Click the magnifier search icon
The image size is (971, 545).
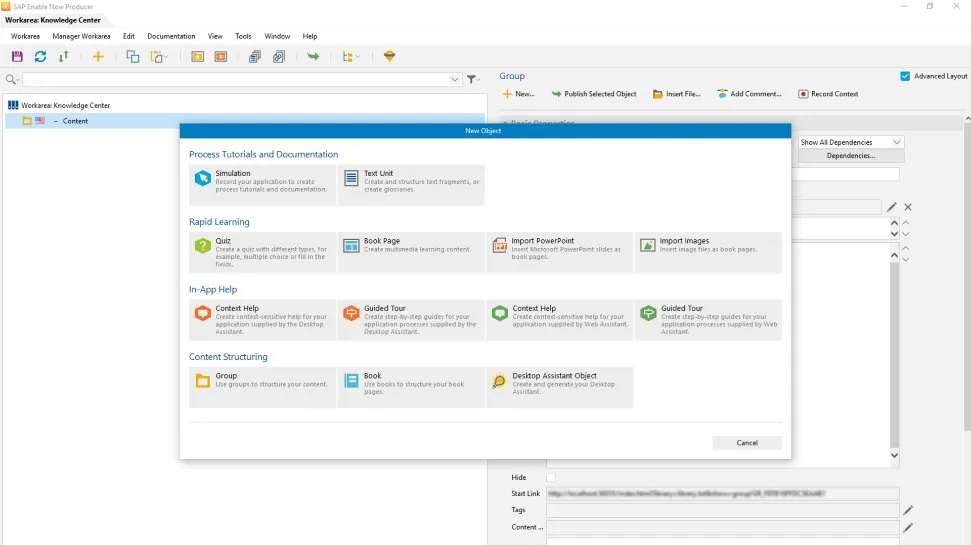click(x=11, y=79)
